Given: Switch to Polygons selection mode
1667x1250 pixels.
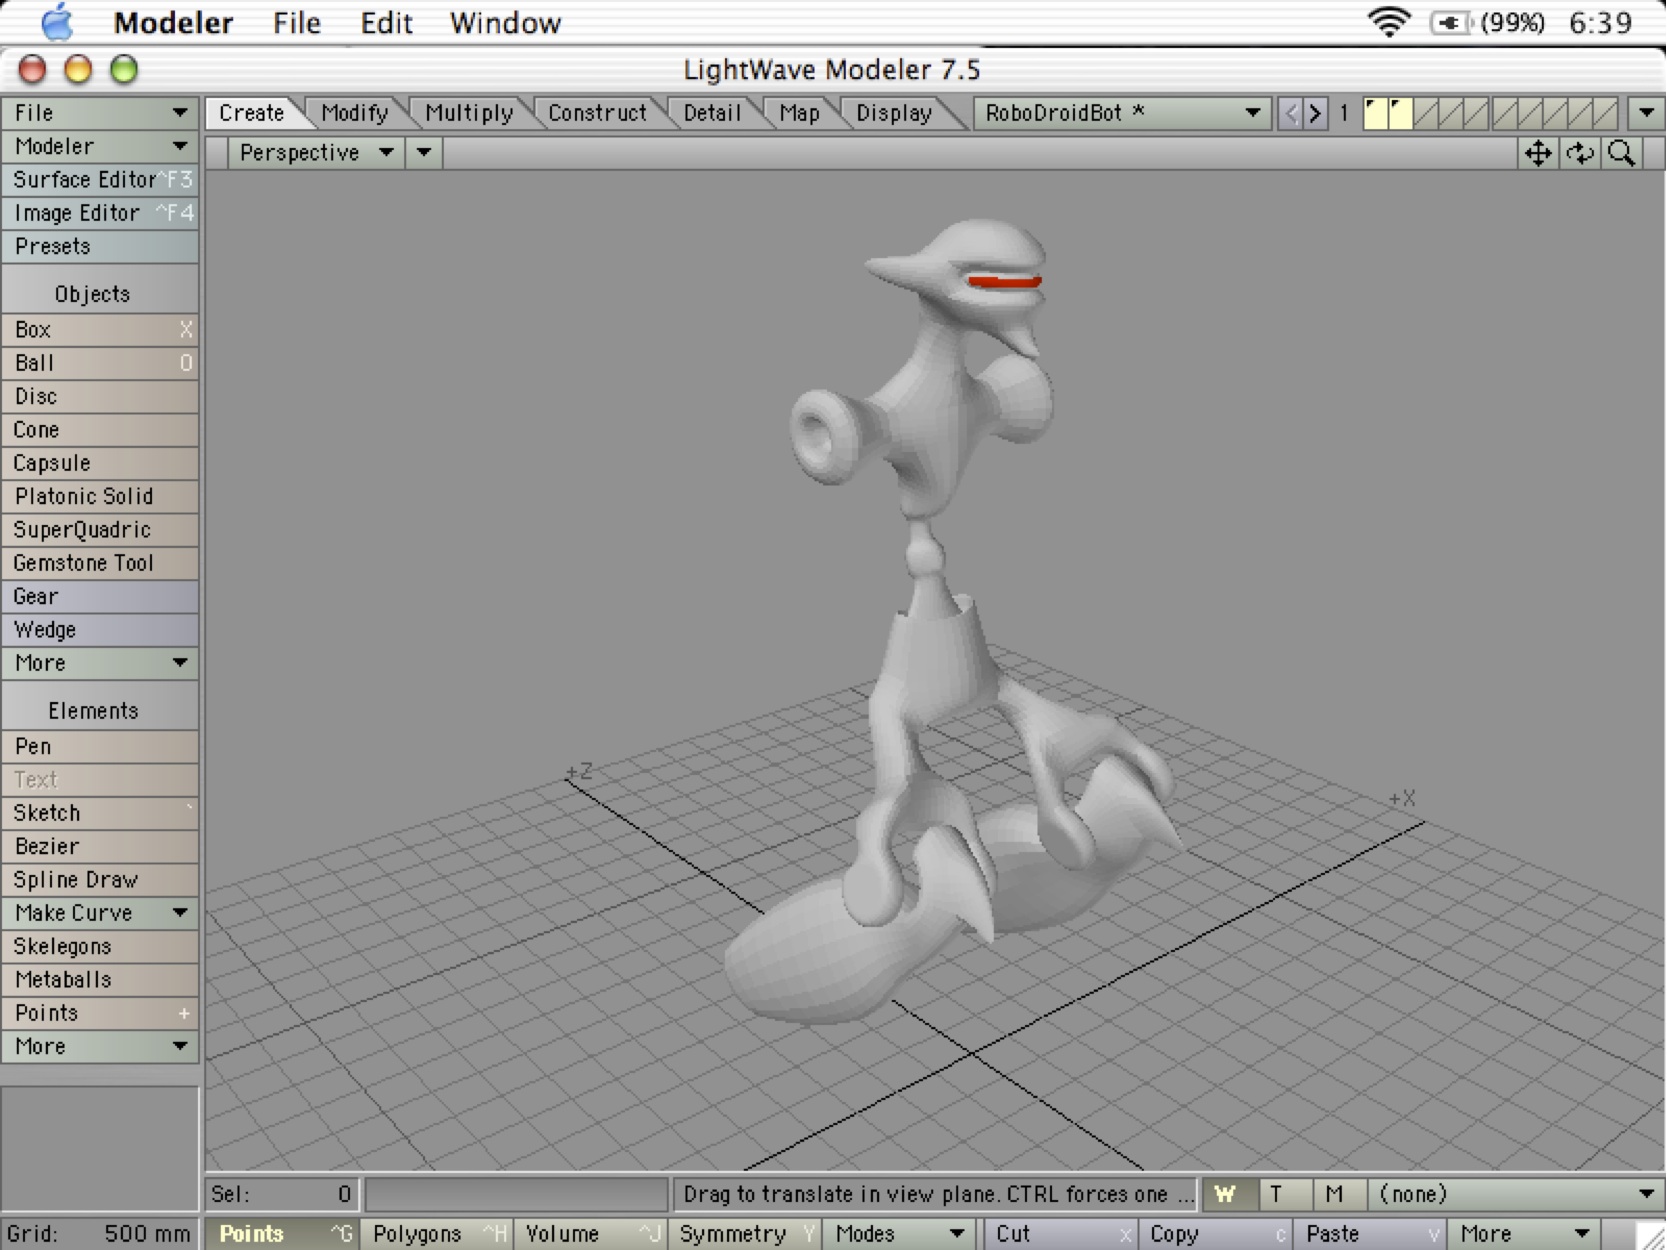Looking at the screenshot, I should click(436, 1234).
